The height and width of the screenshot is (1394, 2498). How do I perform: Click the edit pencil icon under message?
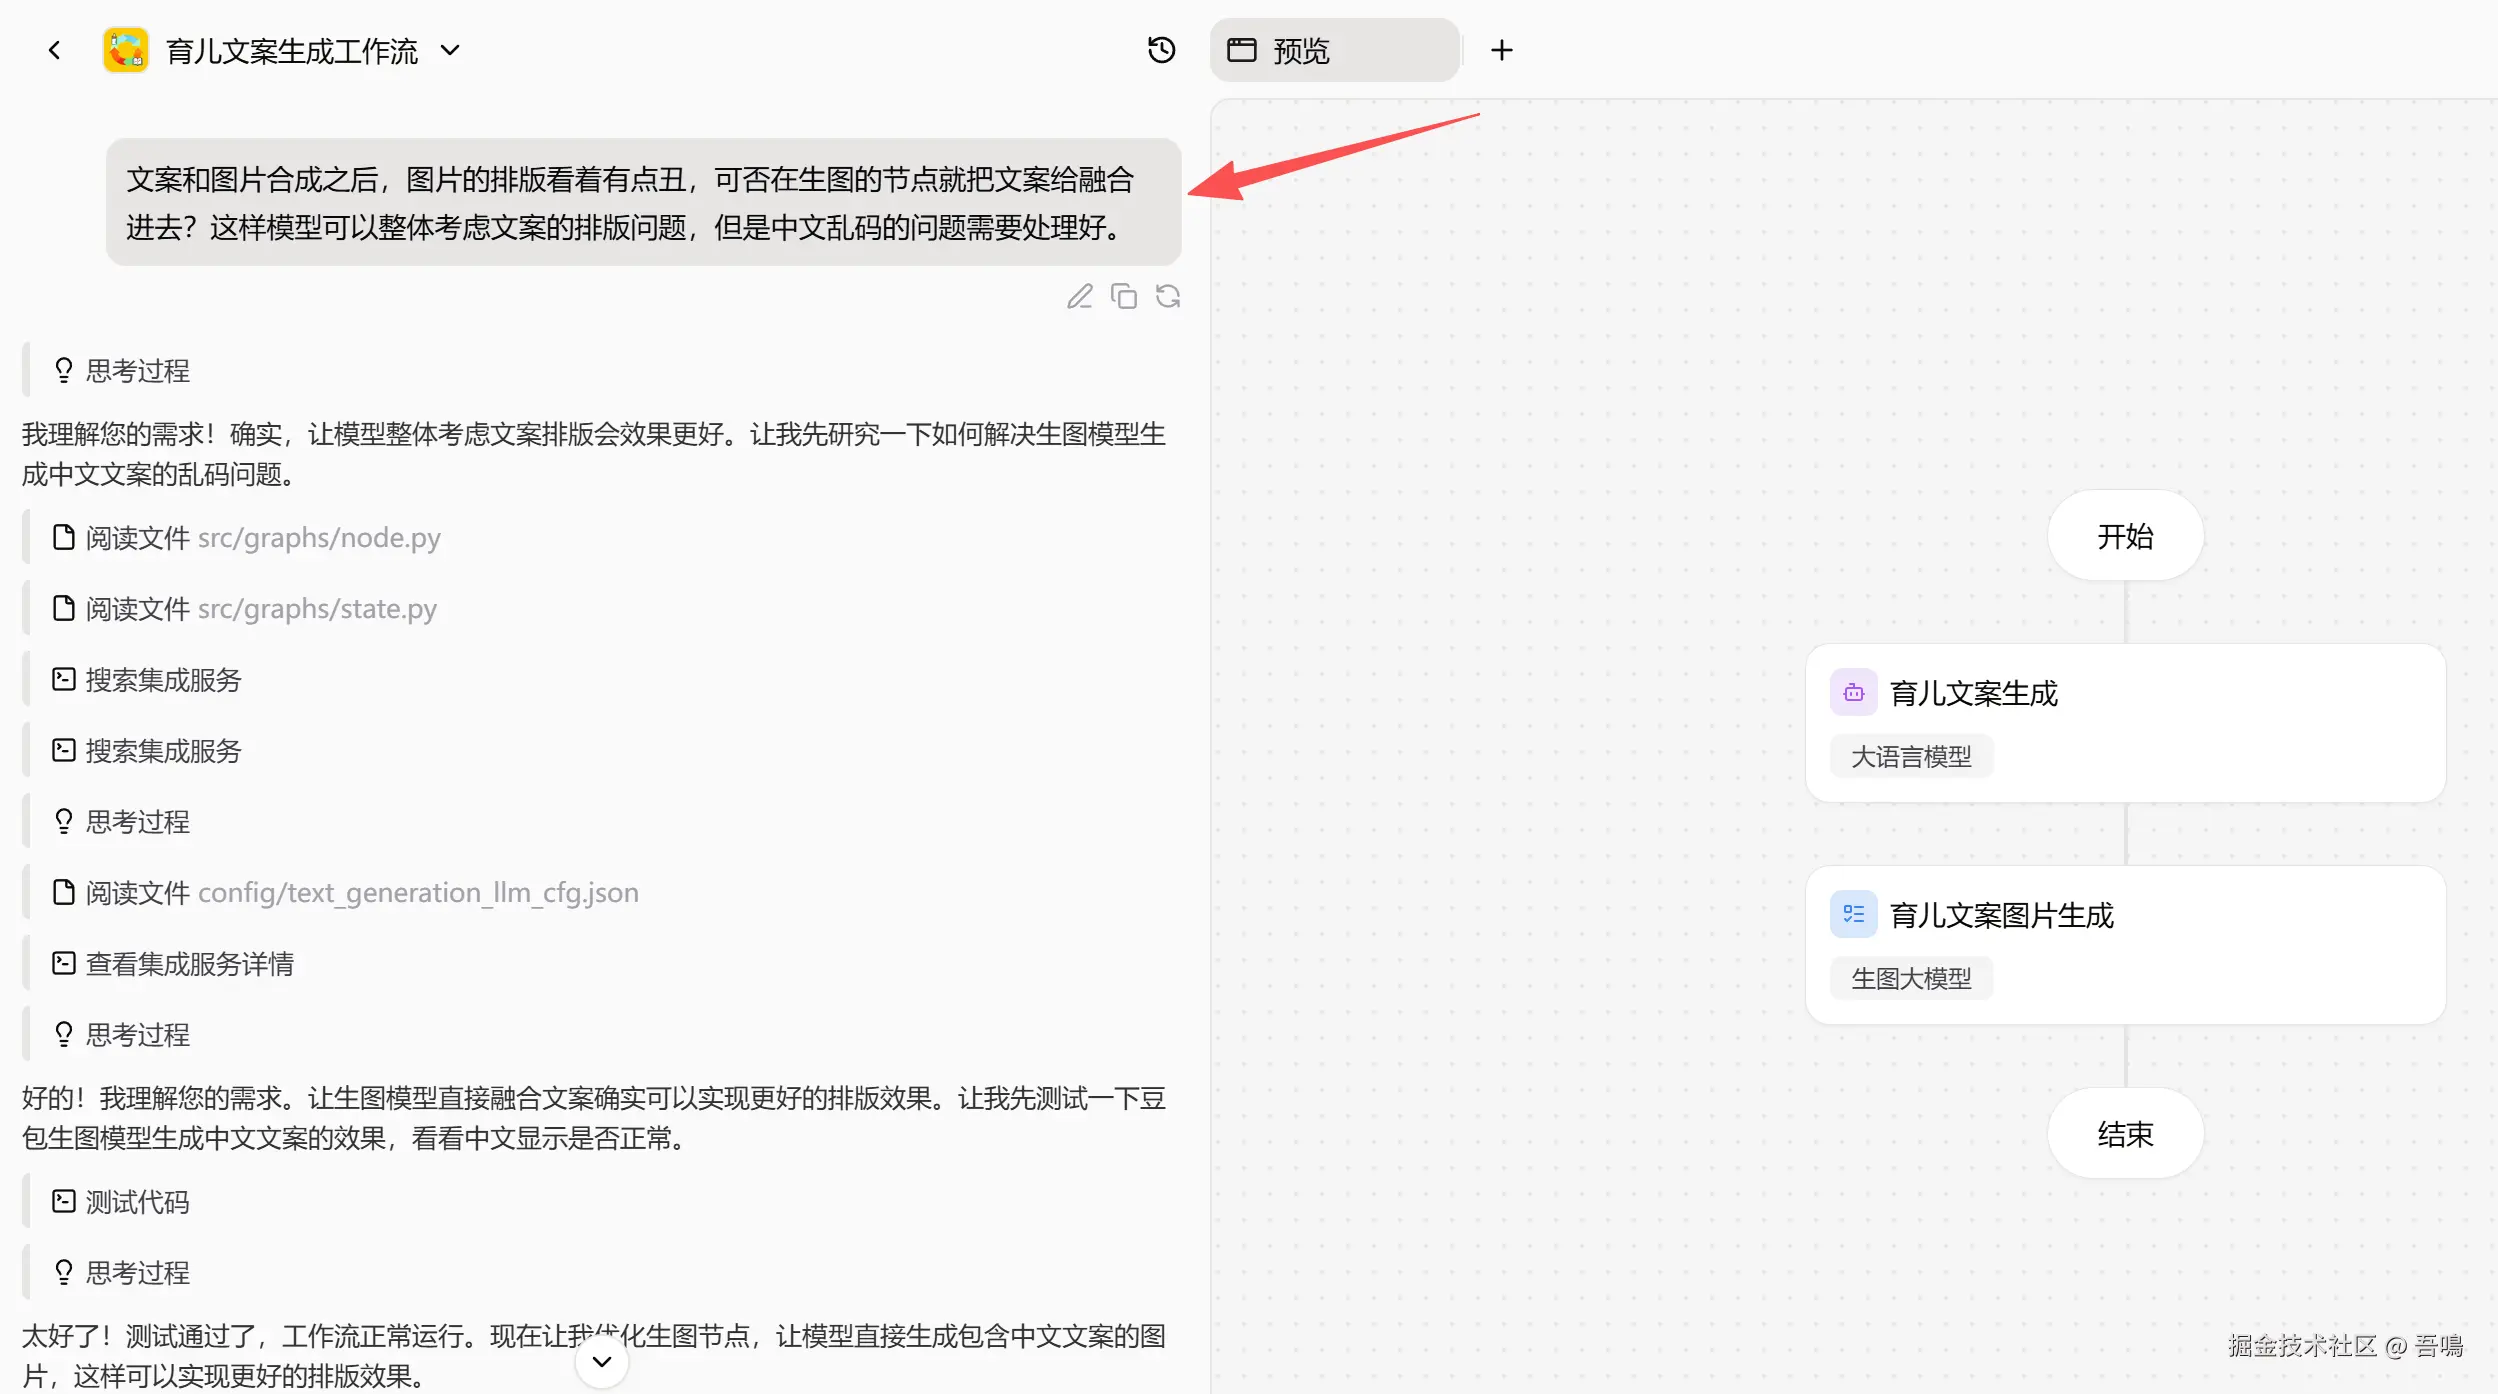click(x=1079, y=297)
